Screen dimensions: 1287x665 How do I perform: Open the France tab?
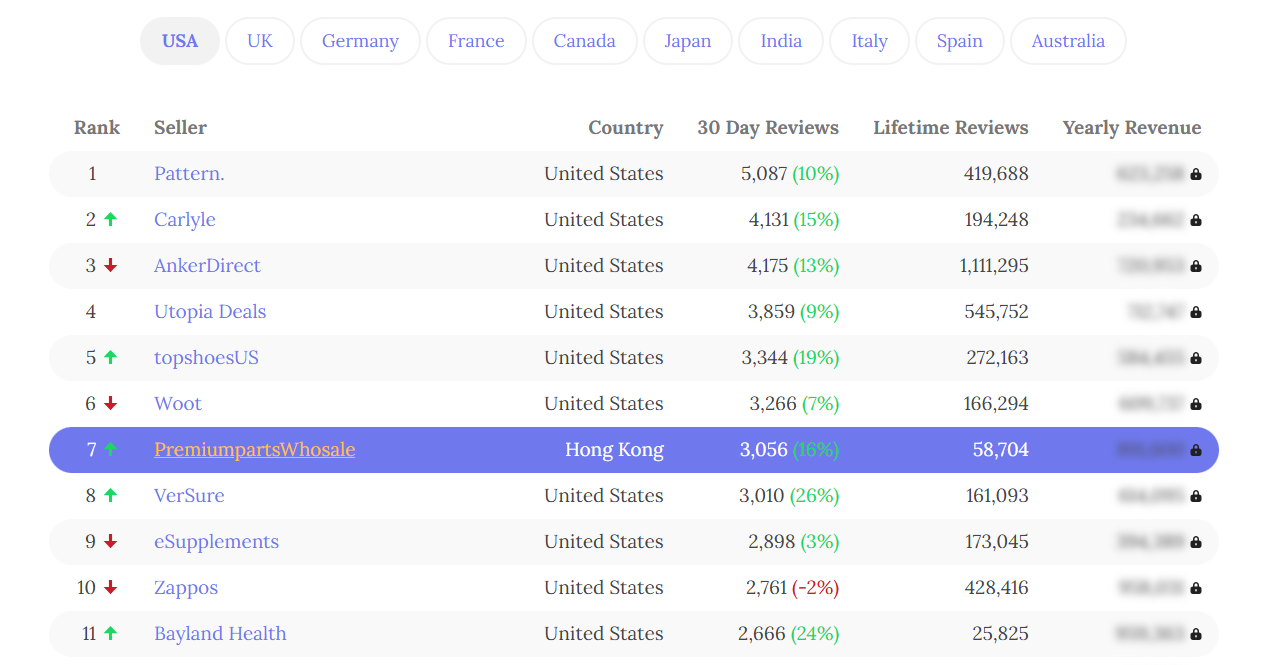(476, 41)
